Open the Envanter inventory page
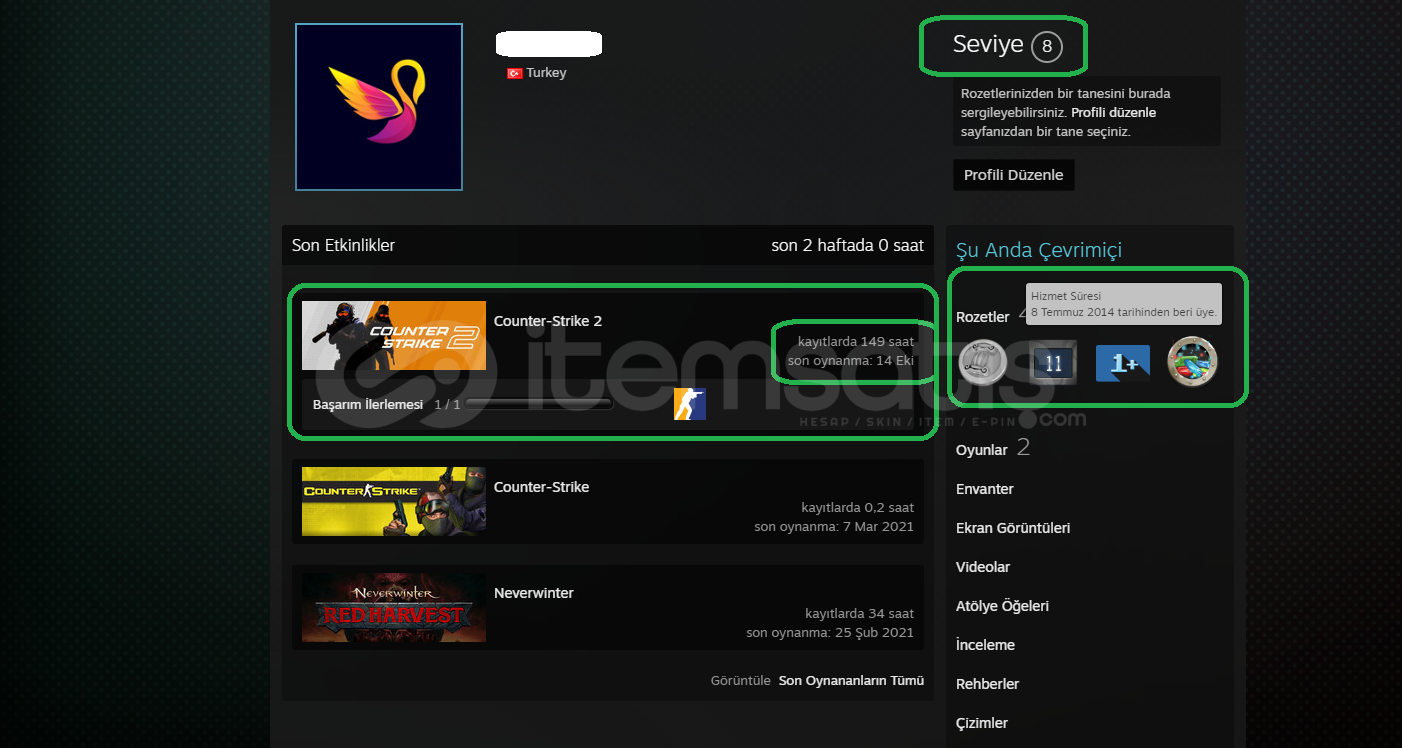This screenshot has width=1402, height=748. 985,489
